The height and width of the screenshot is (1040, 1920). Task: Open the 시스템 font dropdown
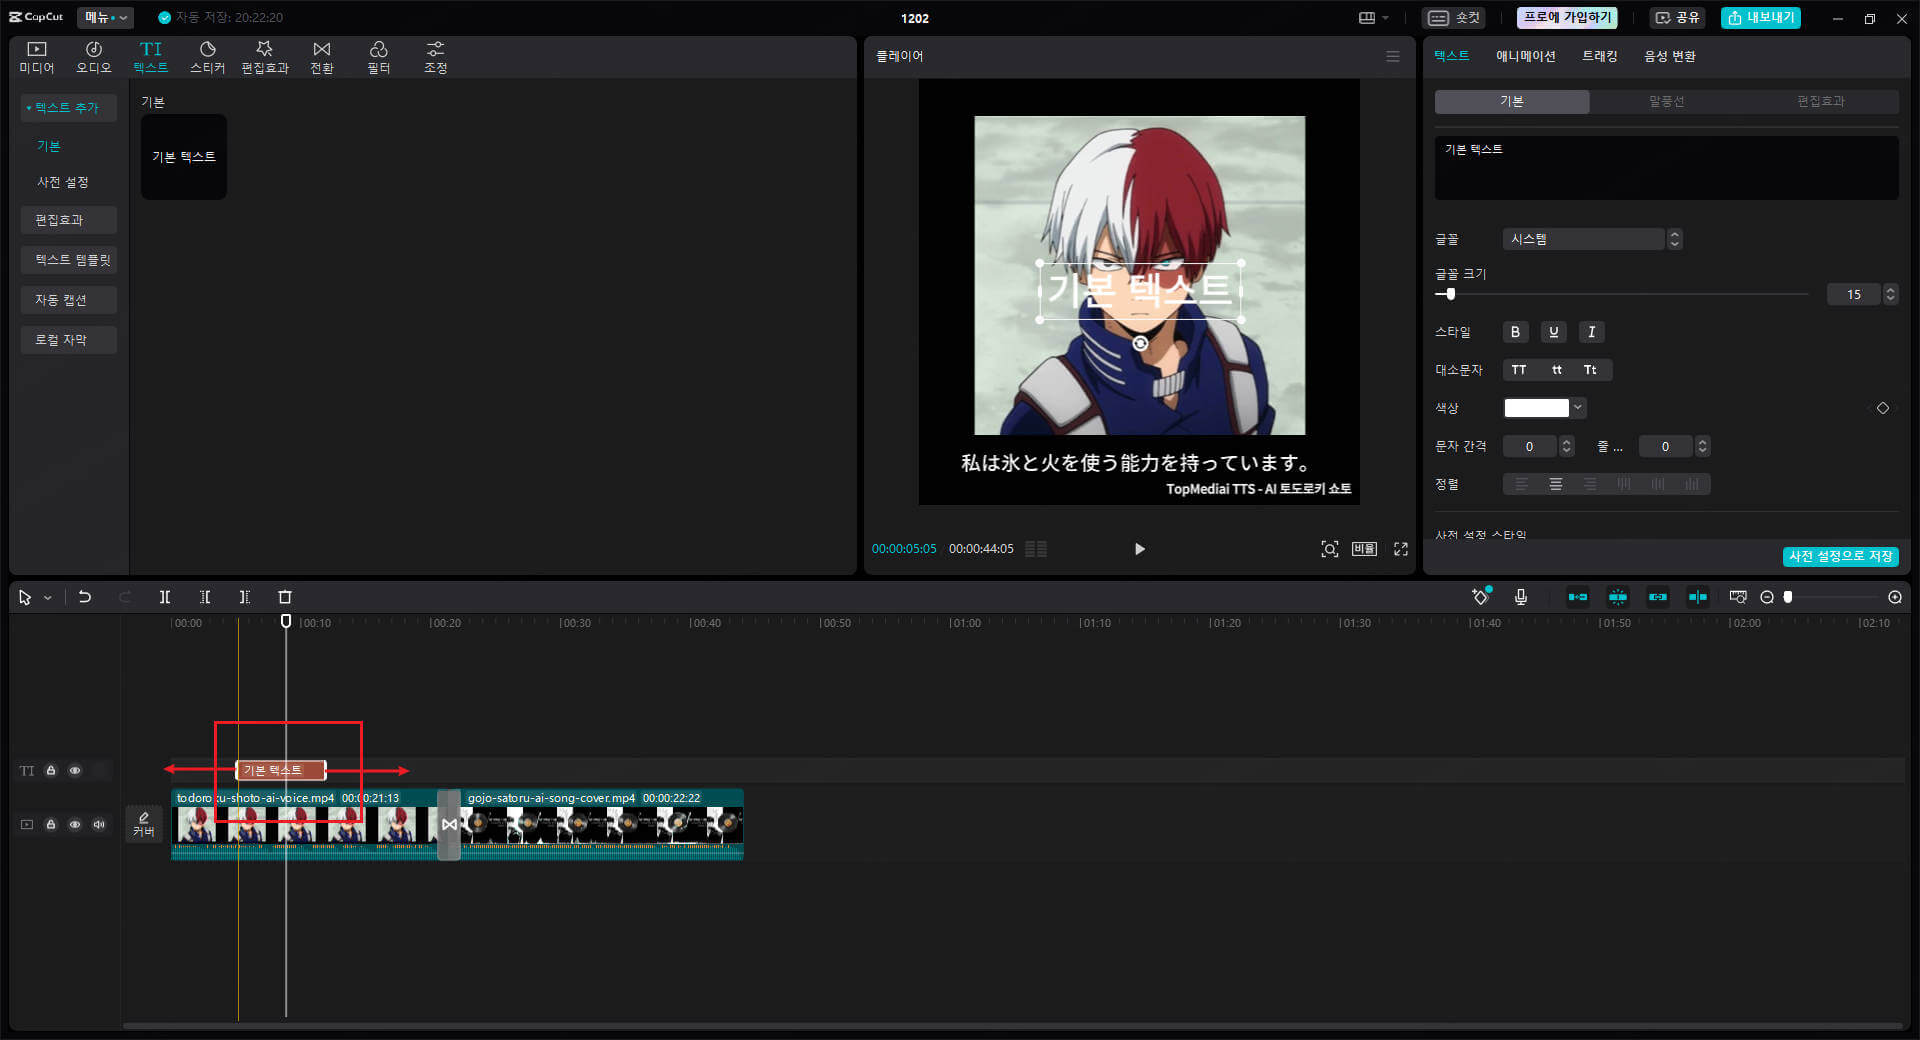click(1592, 239)
